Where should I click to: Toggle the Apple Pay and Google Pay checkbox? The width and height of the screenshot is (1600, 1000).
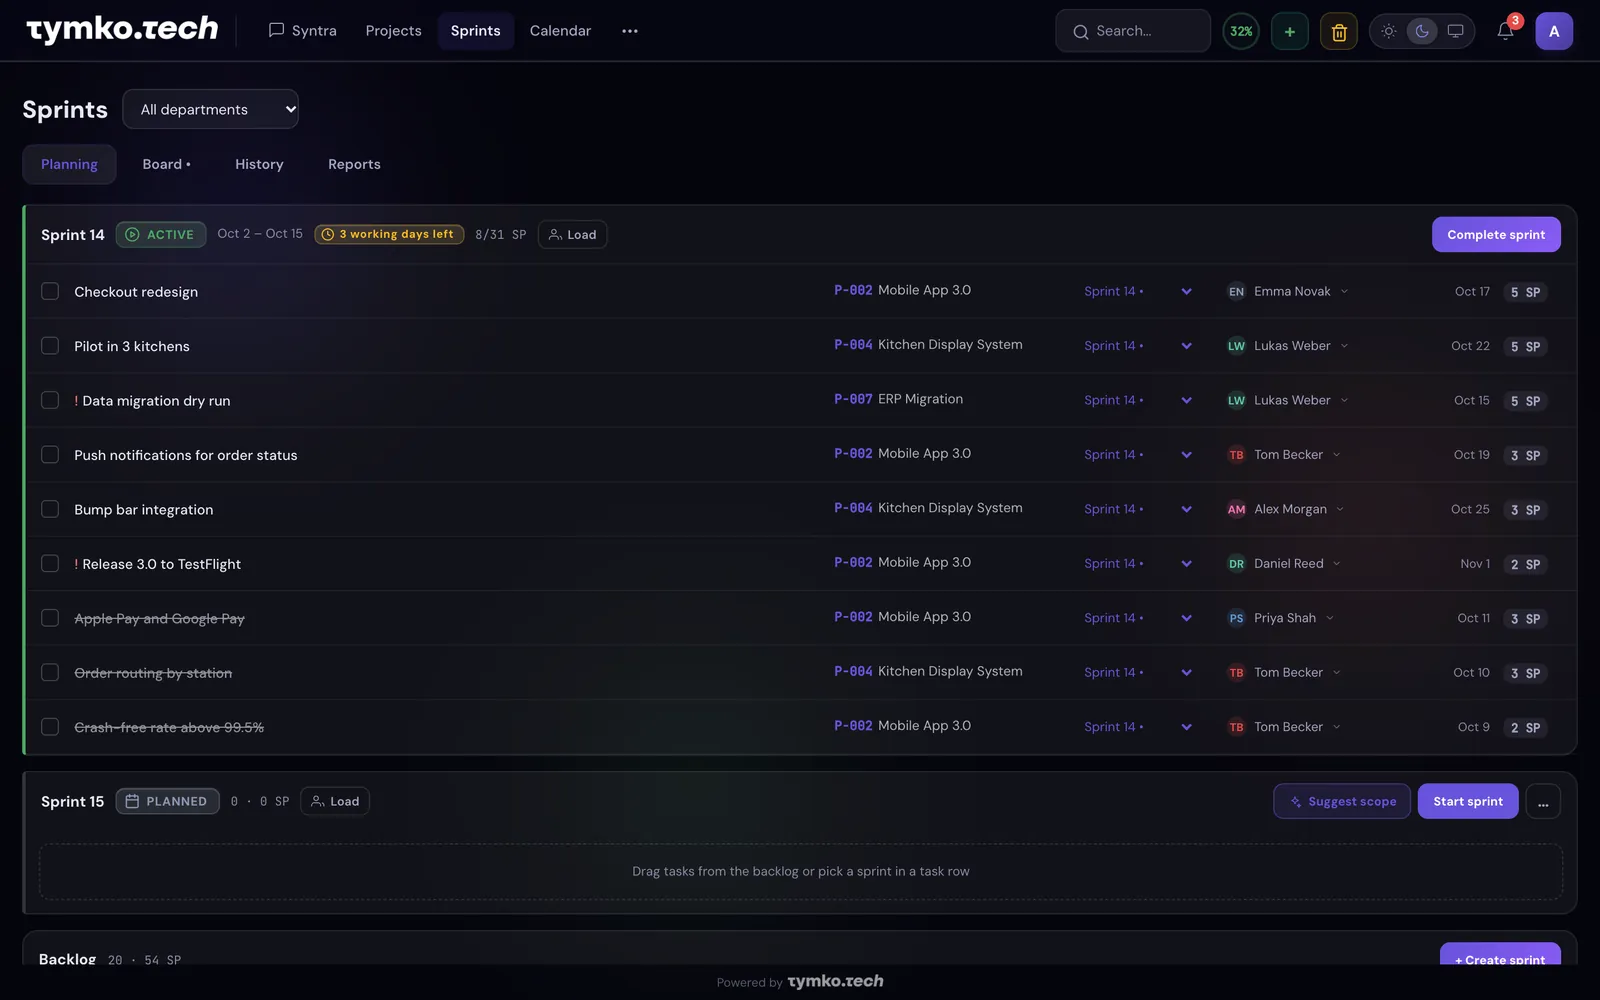pos(50,618)
